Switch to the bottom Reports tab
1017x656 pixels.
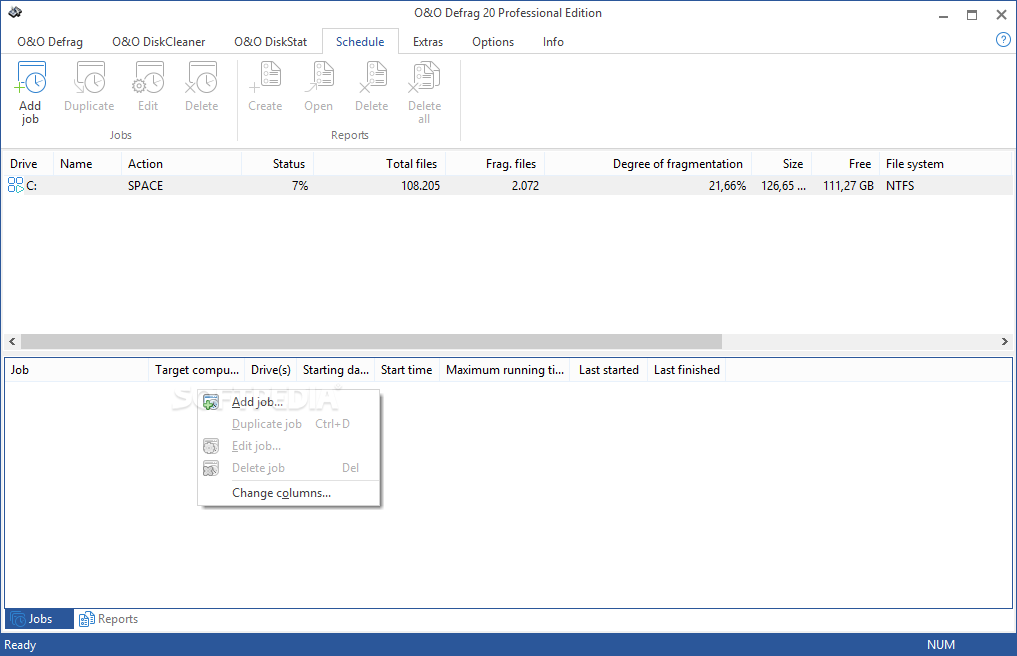click(x=108, y=619)
